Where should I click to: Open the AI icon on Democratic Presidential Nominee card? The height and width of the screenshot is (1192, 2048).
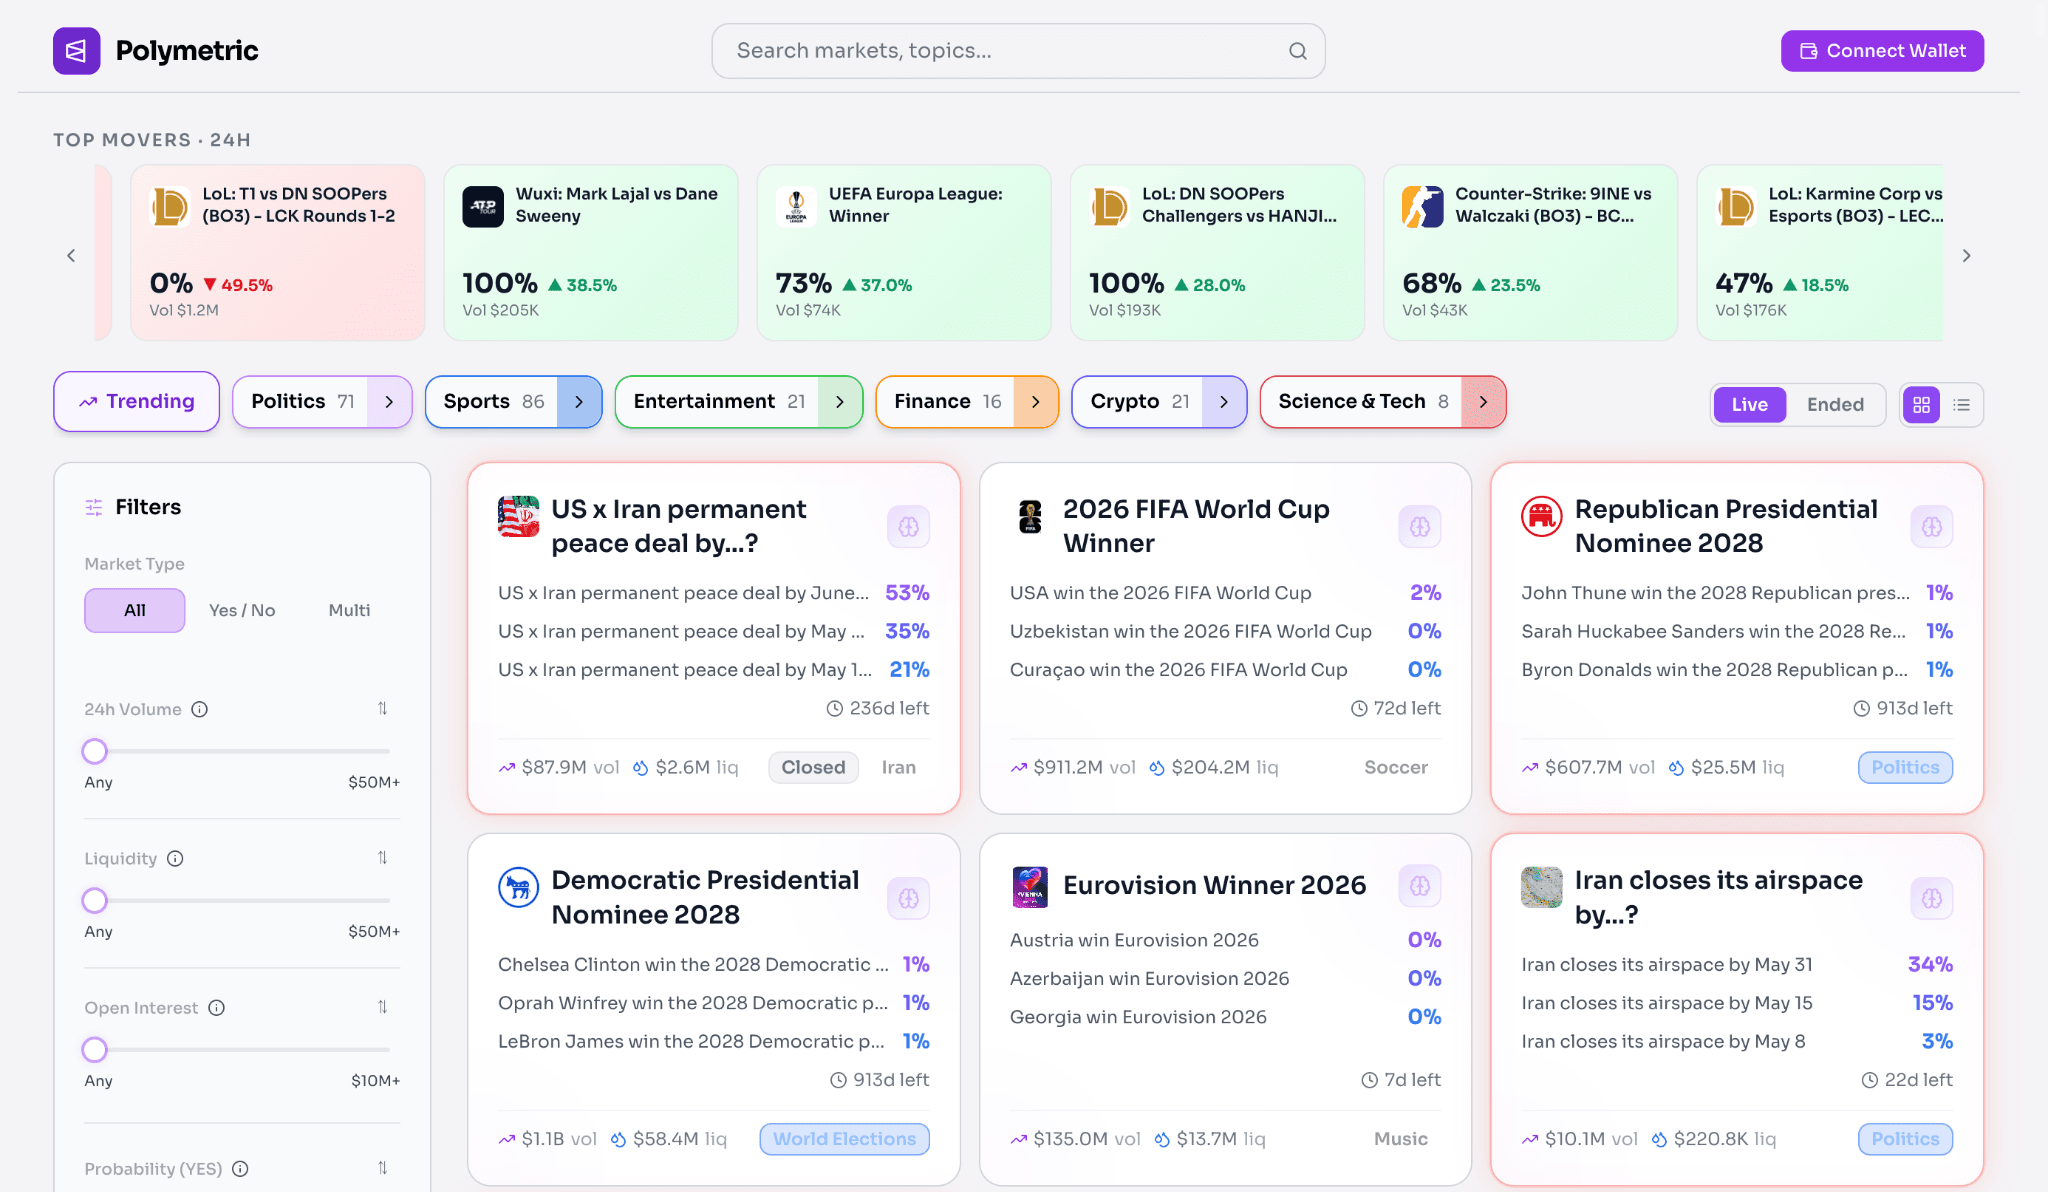tap(908, 898)
